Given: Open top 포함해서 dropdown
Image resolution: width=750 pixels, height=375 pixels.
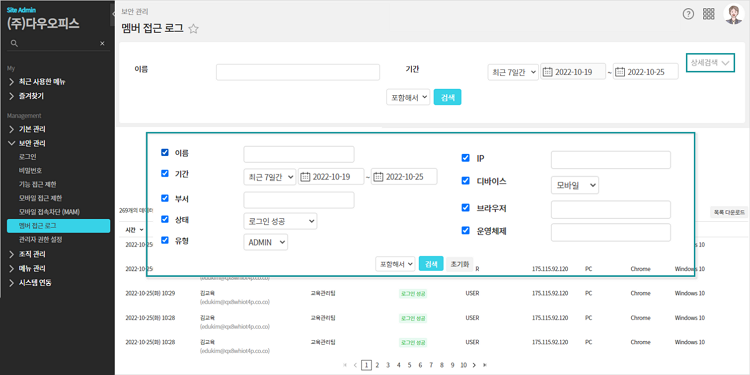Looking at the screenshot, I should (408, 98).
